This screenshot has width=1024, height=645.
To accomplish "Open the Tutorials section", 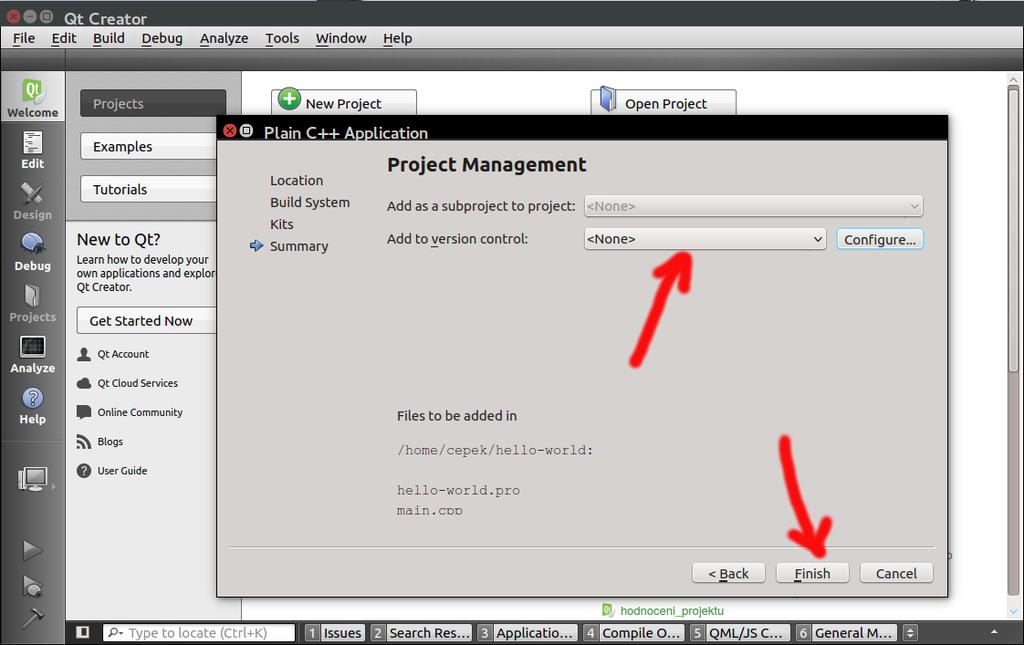I will point(149,189).
